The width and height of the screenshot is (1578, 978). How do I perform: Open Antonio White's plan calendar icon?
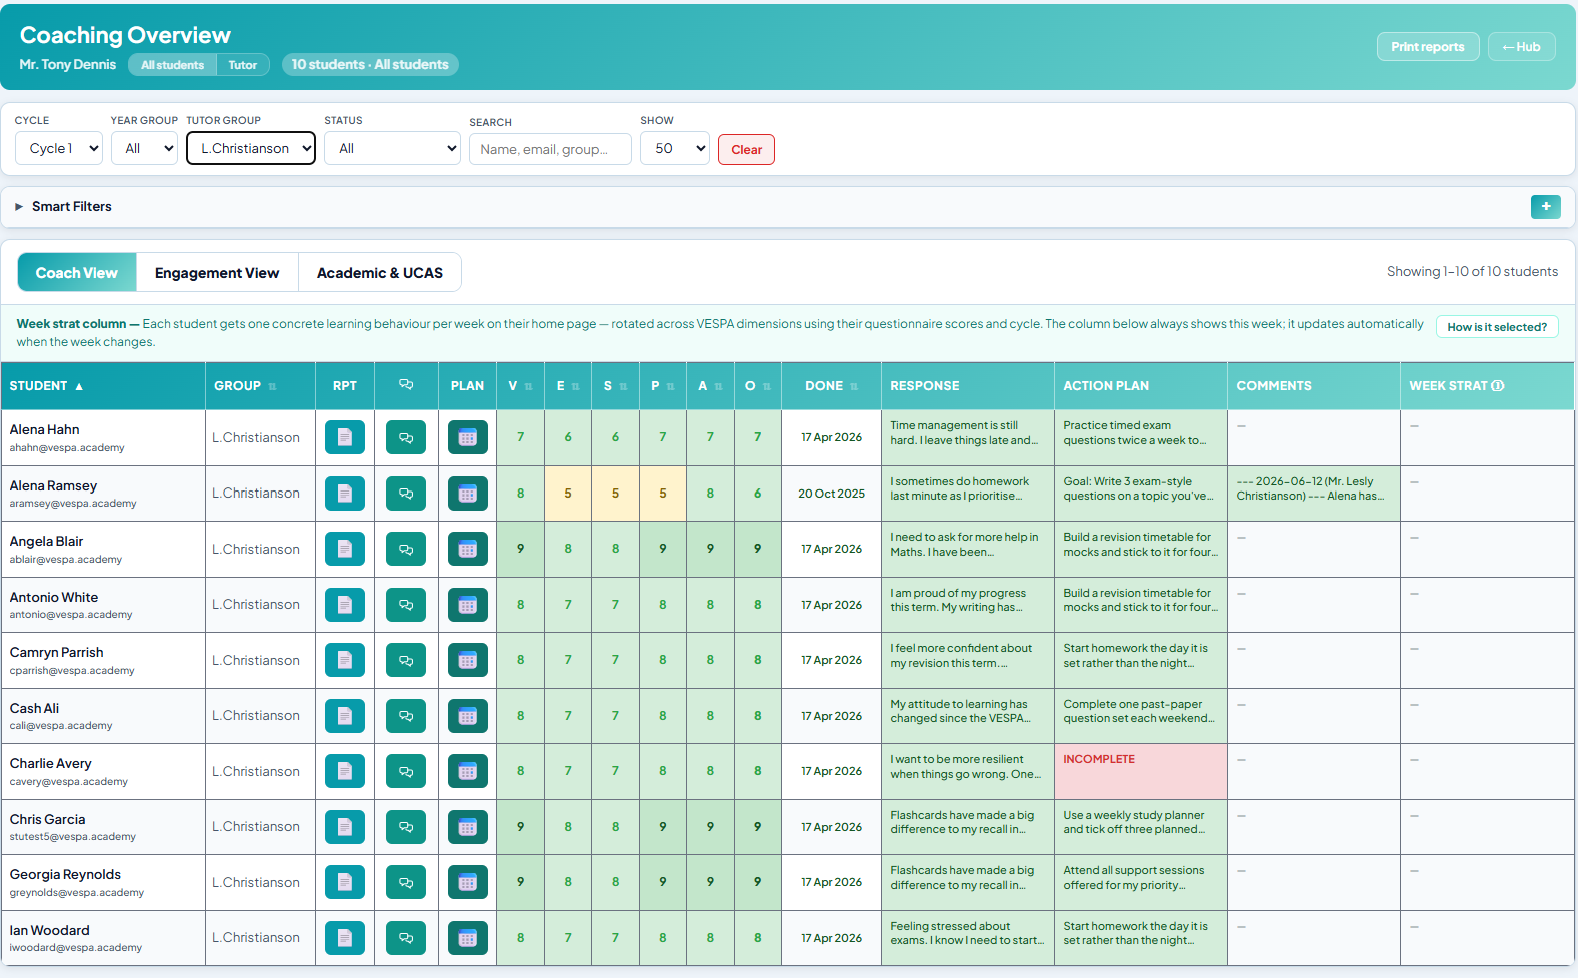pos(467,605)
